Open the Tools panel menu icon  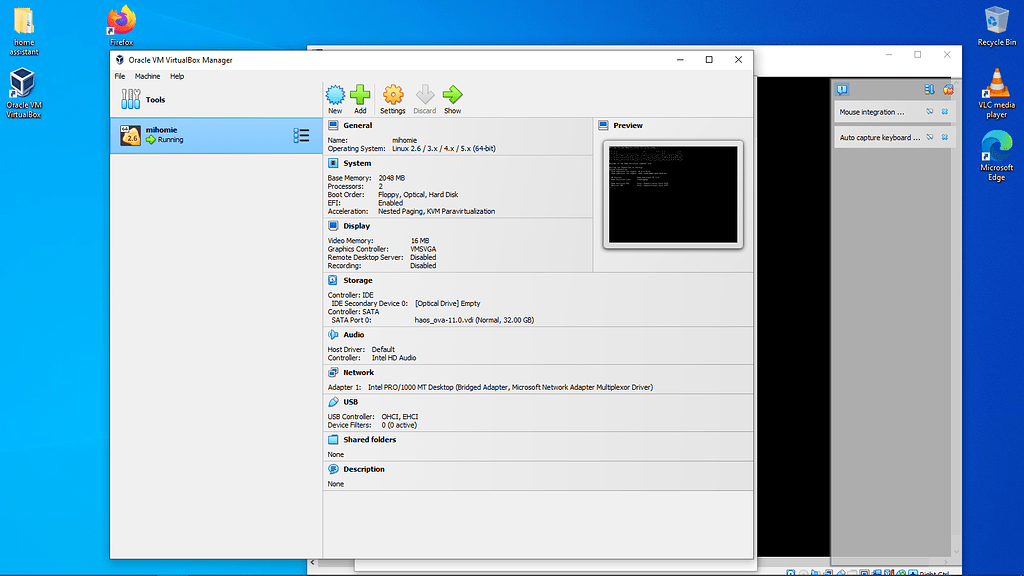(131, 97)
